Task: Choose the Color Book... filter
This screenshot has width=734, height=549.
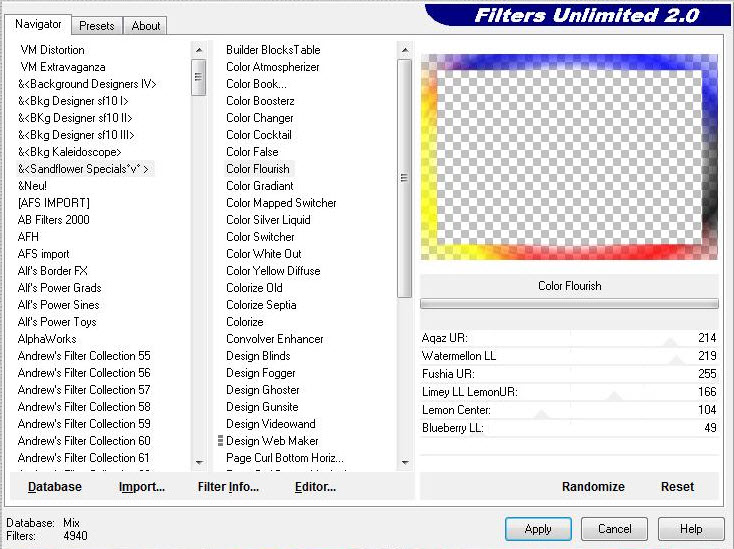Action: pyautogui.click(x=256, y=84)
